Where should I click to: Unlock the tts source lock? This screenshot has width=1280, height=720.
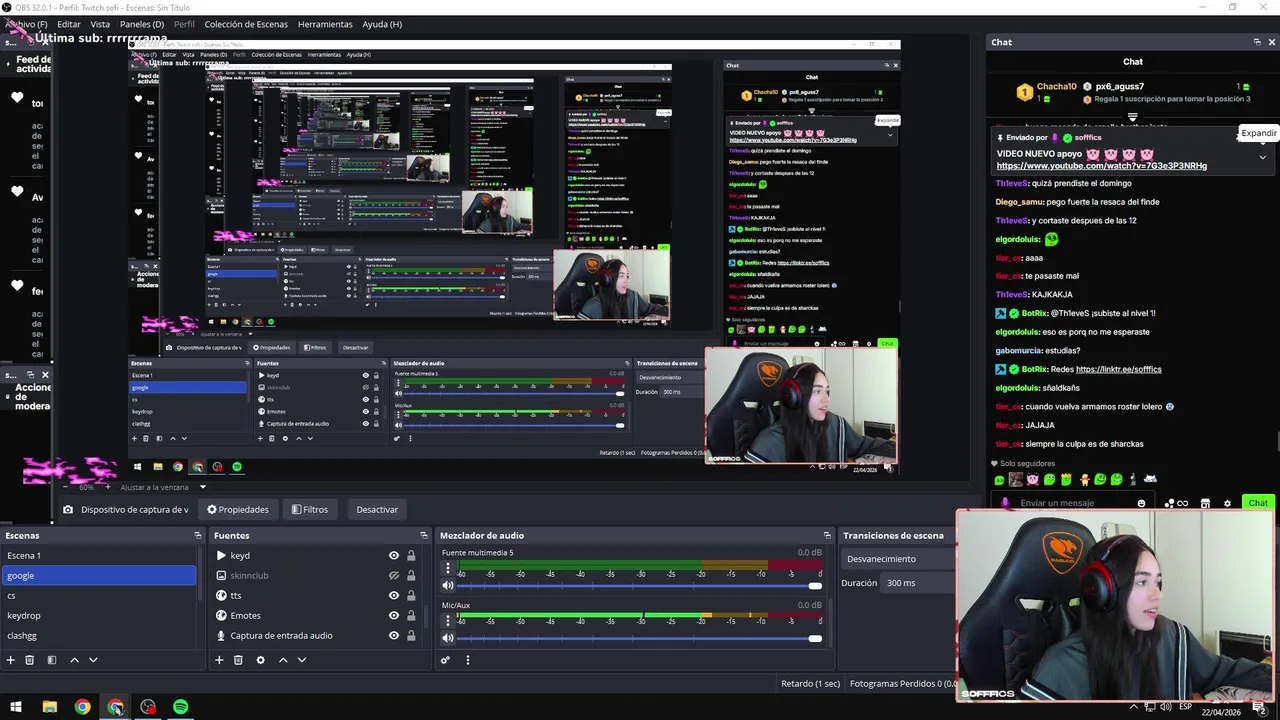(x=410, y=596)
